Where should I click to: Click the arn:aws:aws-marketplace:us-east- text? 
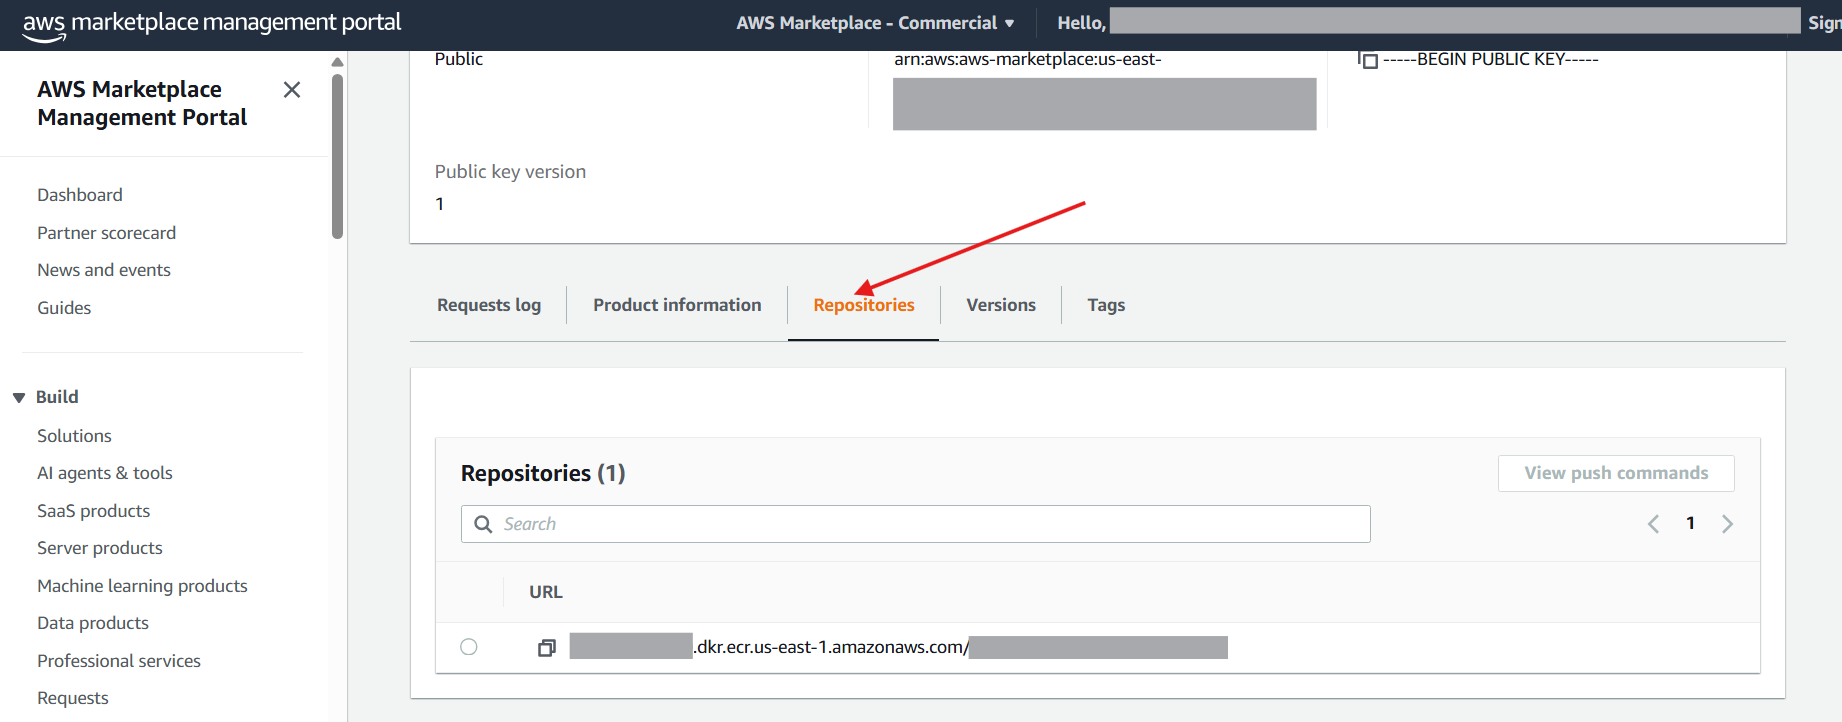[x=1028, y=60]
